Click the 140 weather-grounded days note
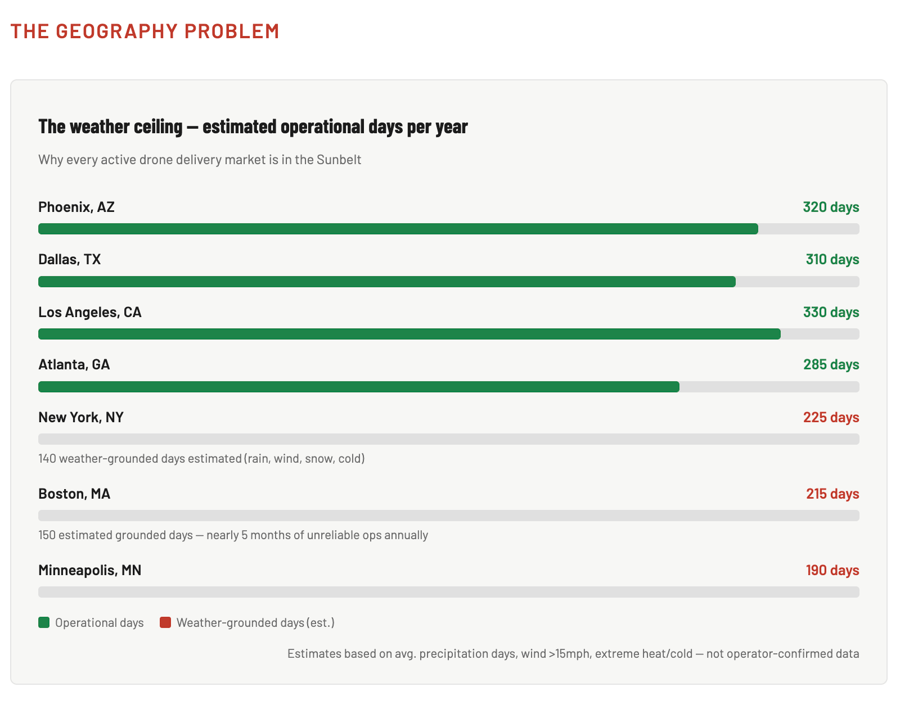 pos(201,458)
